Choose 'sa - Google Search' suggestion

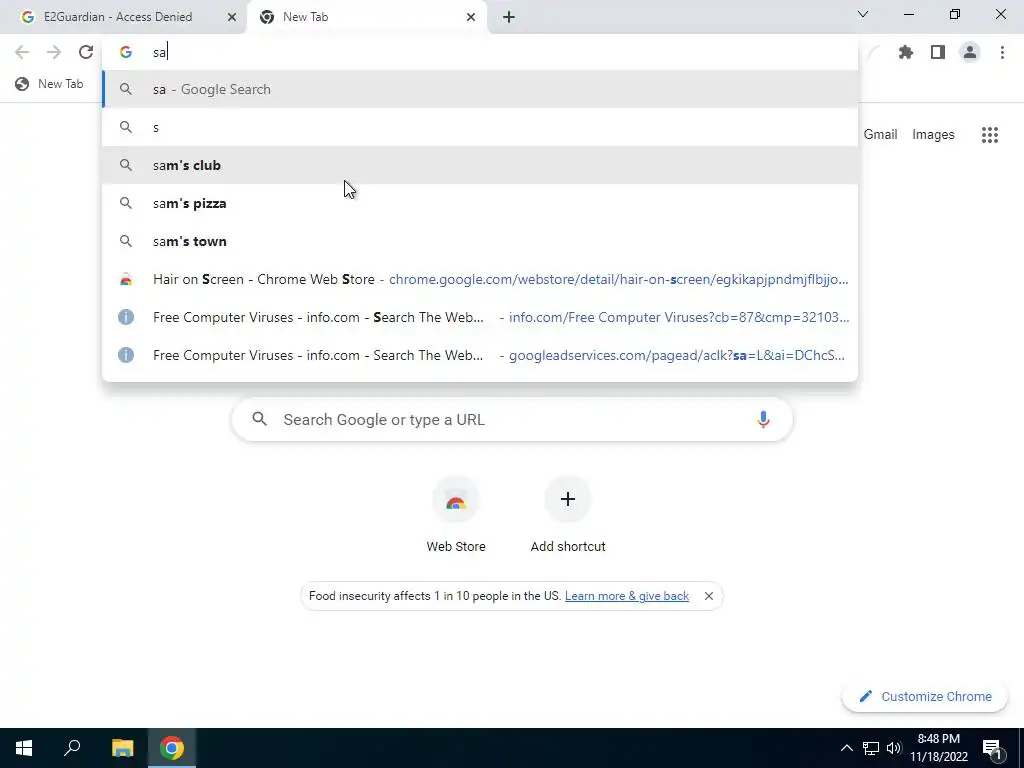(480, 89)
